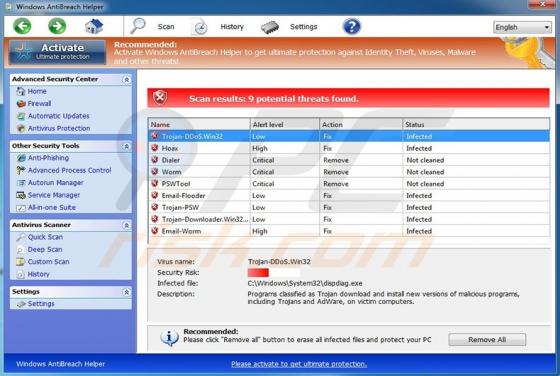Click the Remove All button
Screen dimensions: 560x376
[x=487, y=340]
